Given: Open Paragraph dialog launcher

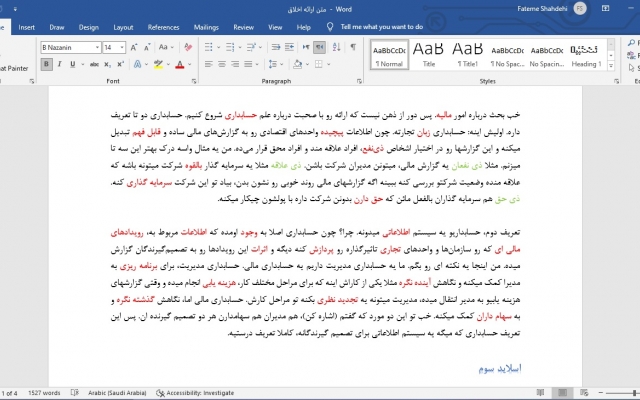Looking at the screenshot, I should tap(359, 82).
